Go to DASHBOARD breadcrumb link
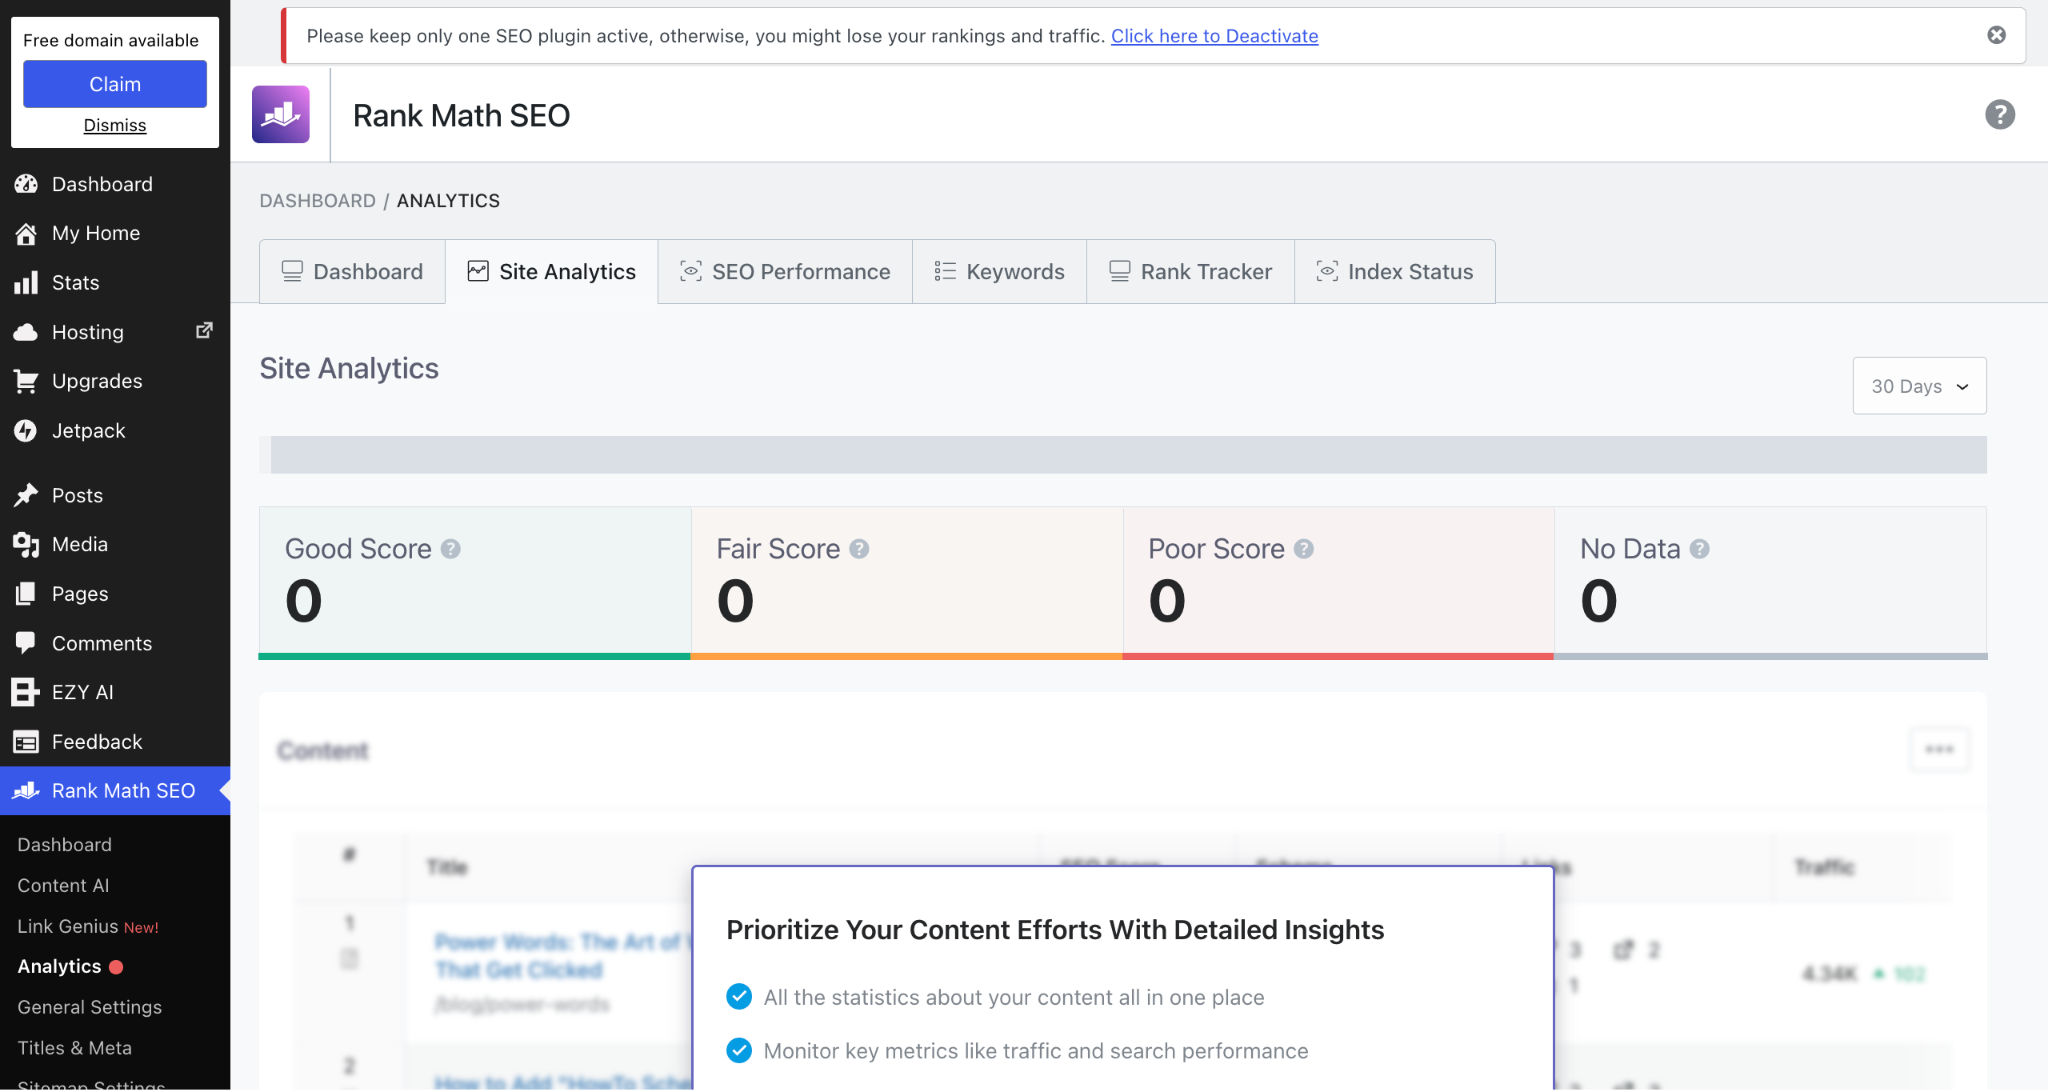The height and width of the screenshot is (1090, 2048). 318,201
